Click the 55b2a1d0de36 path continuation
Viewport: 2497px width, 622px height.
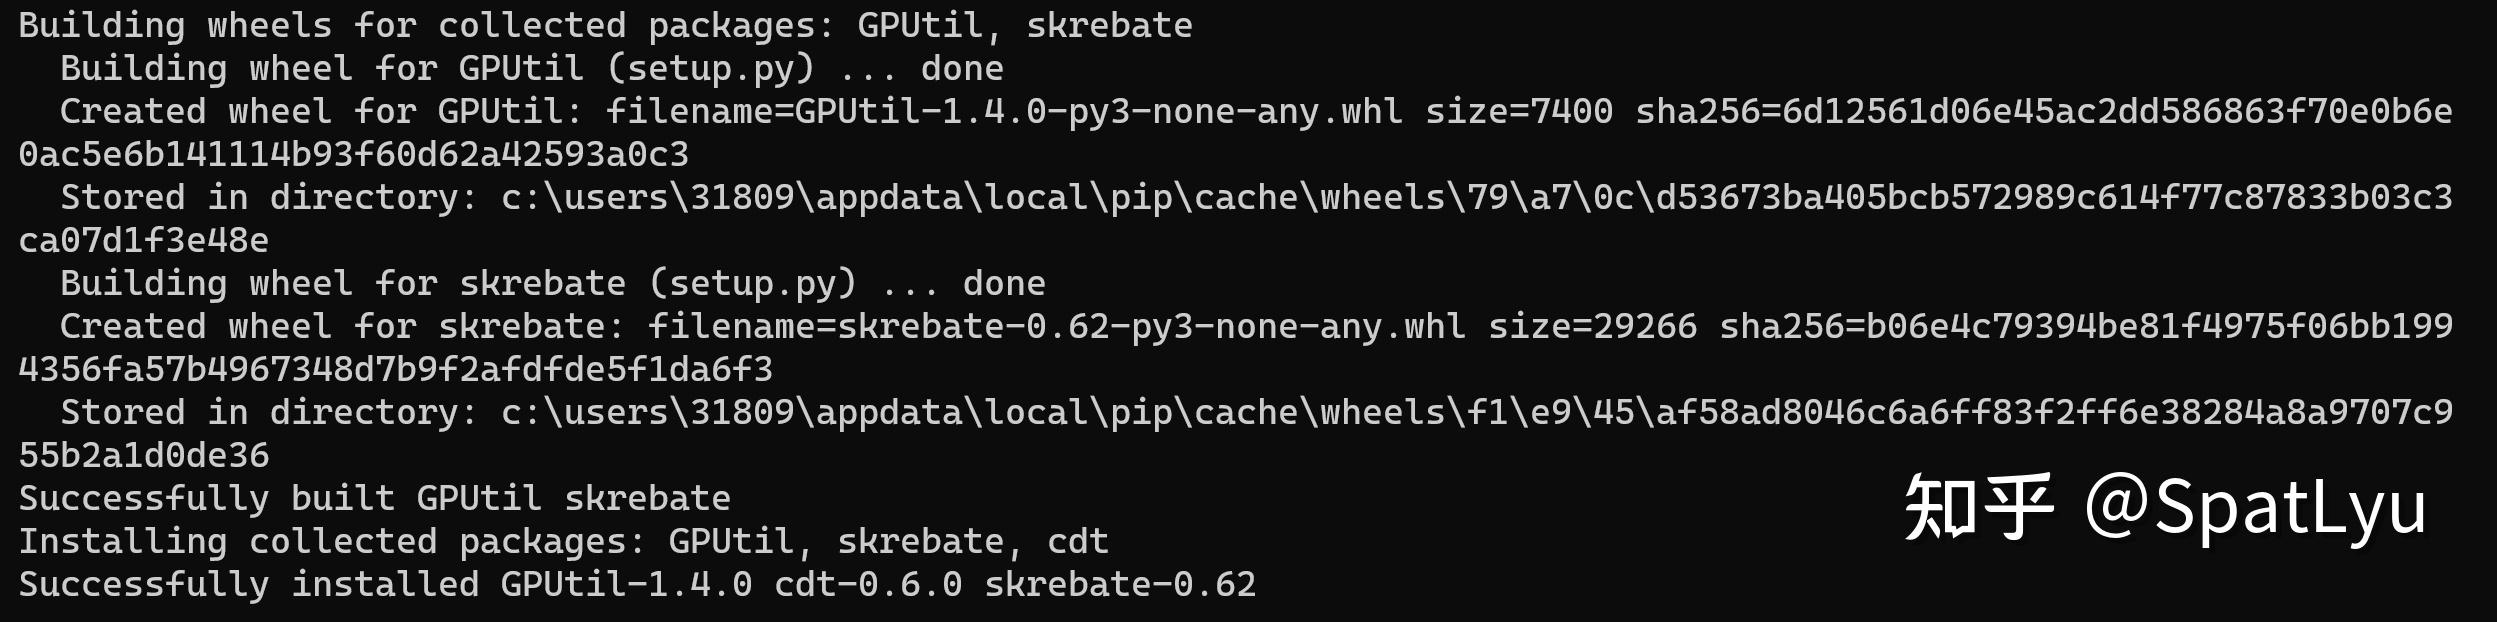click(144, 455)
